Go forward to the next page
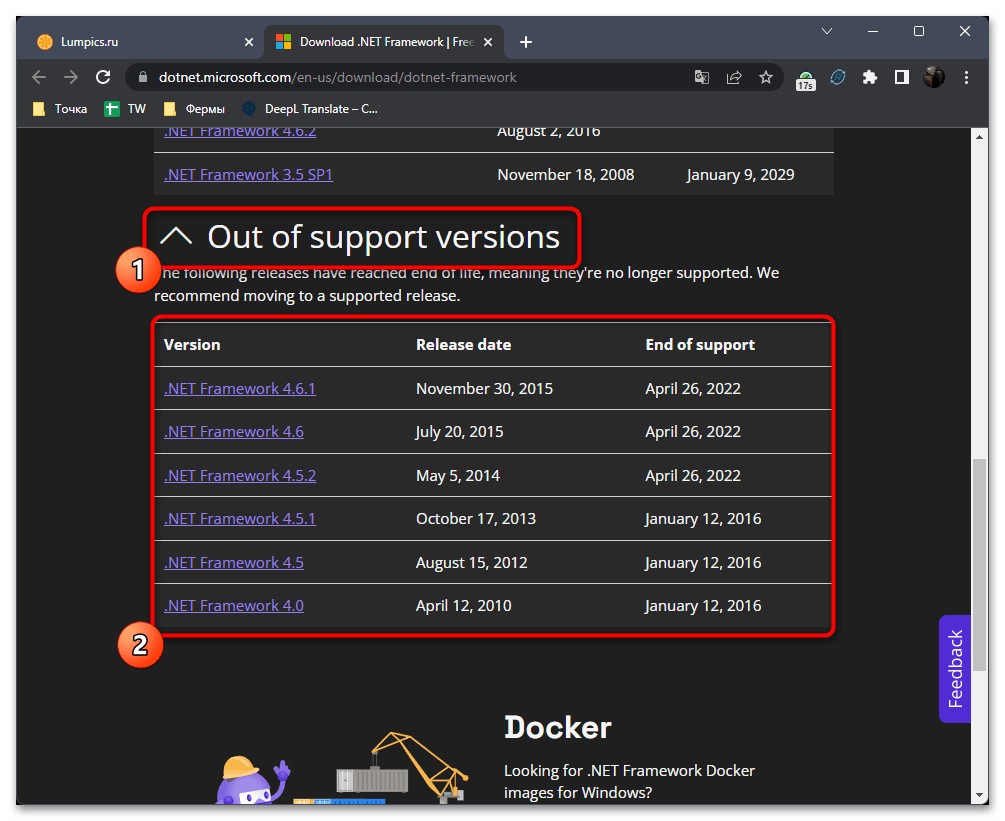 click(71, 78)
